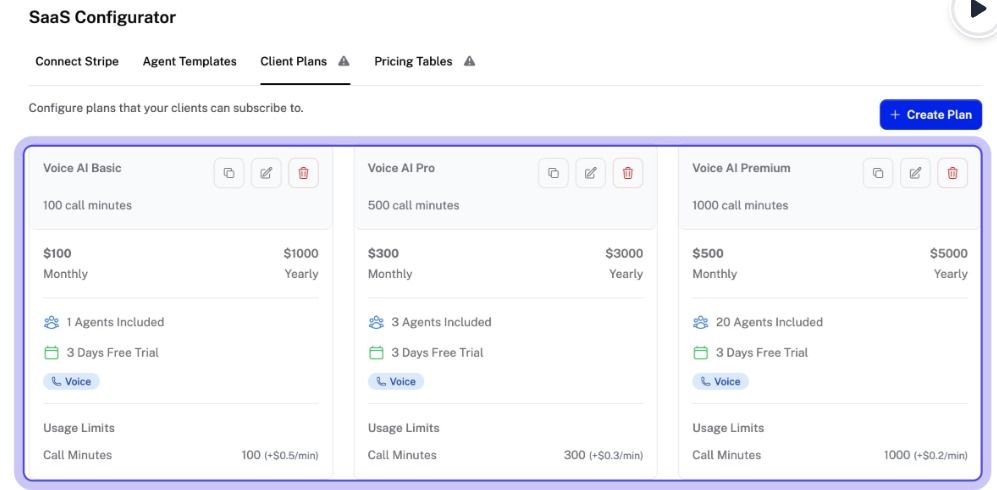Duplicate the Voice AI Premium plan
The image size is (997, 490).
[878, 173]
